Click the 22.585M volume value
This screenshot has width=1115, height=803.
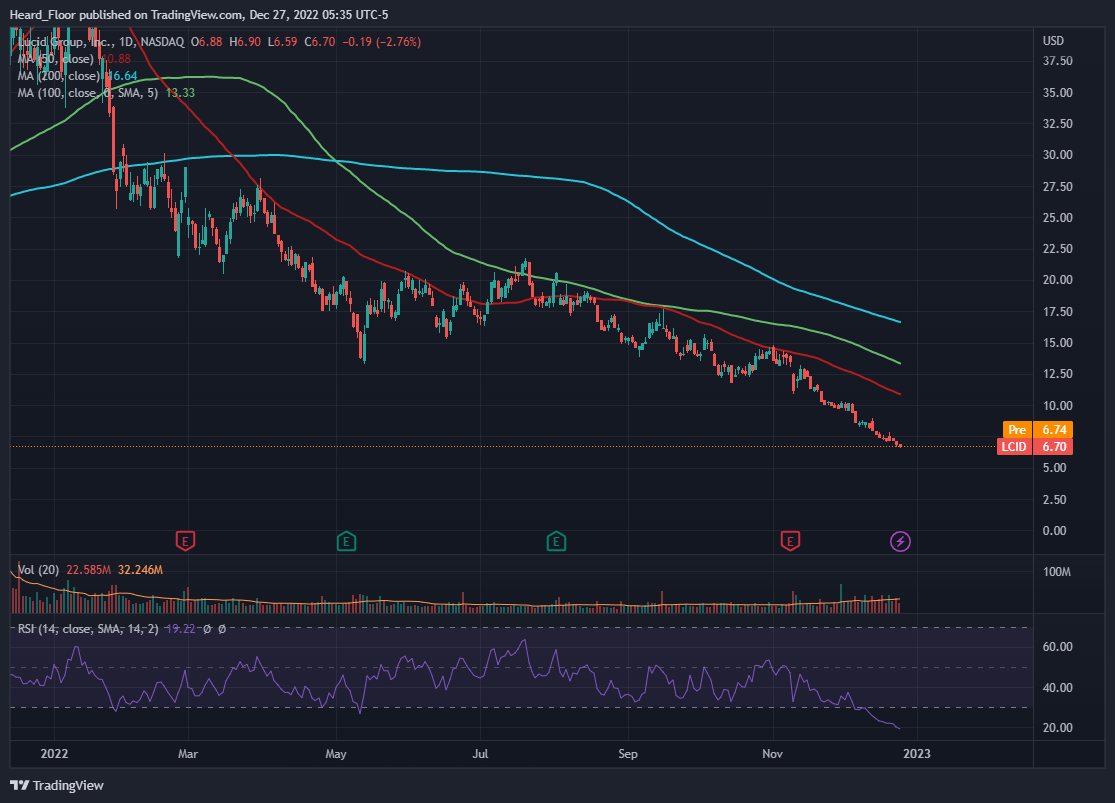(89, 570)
